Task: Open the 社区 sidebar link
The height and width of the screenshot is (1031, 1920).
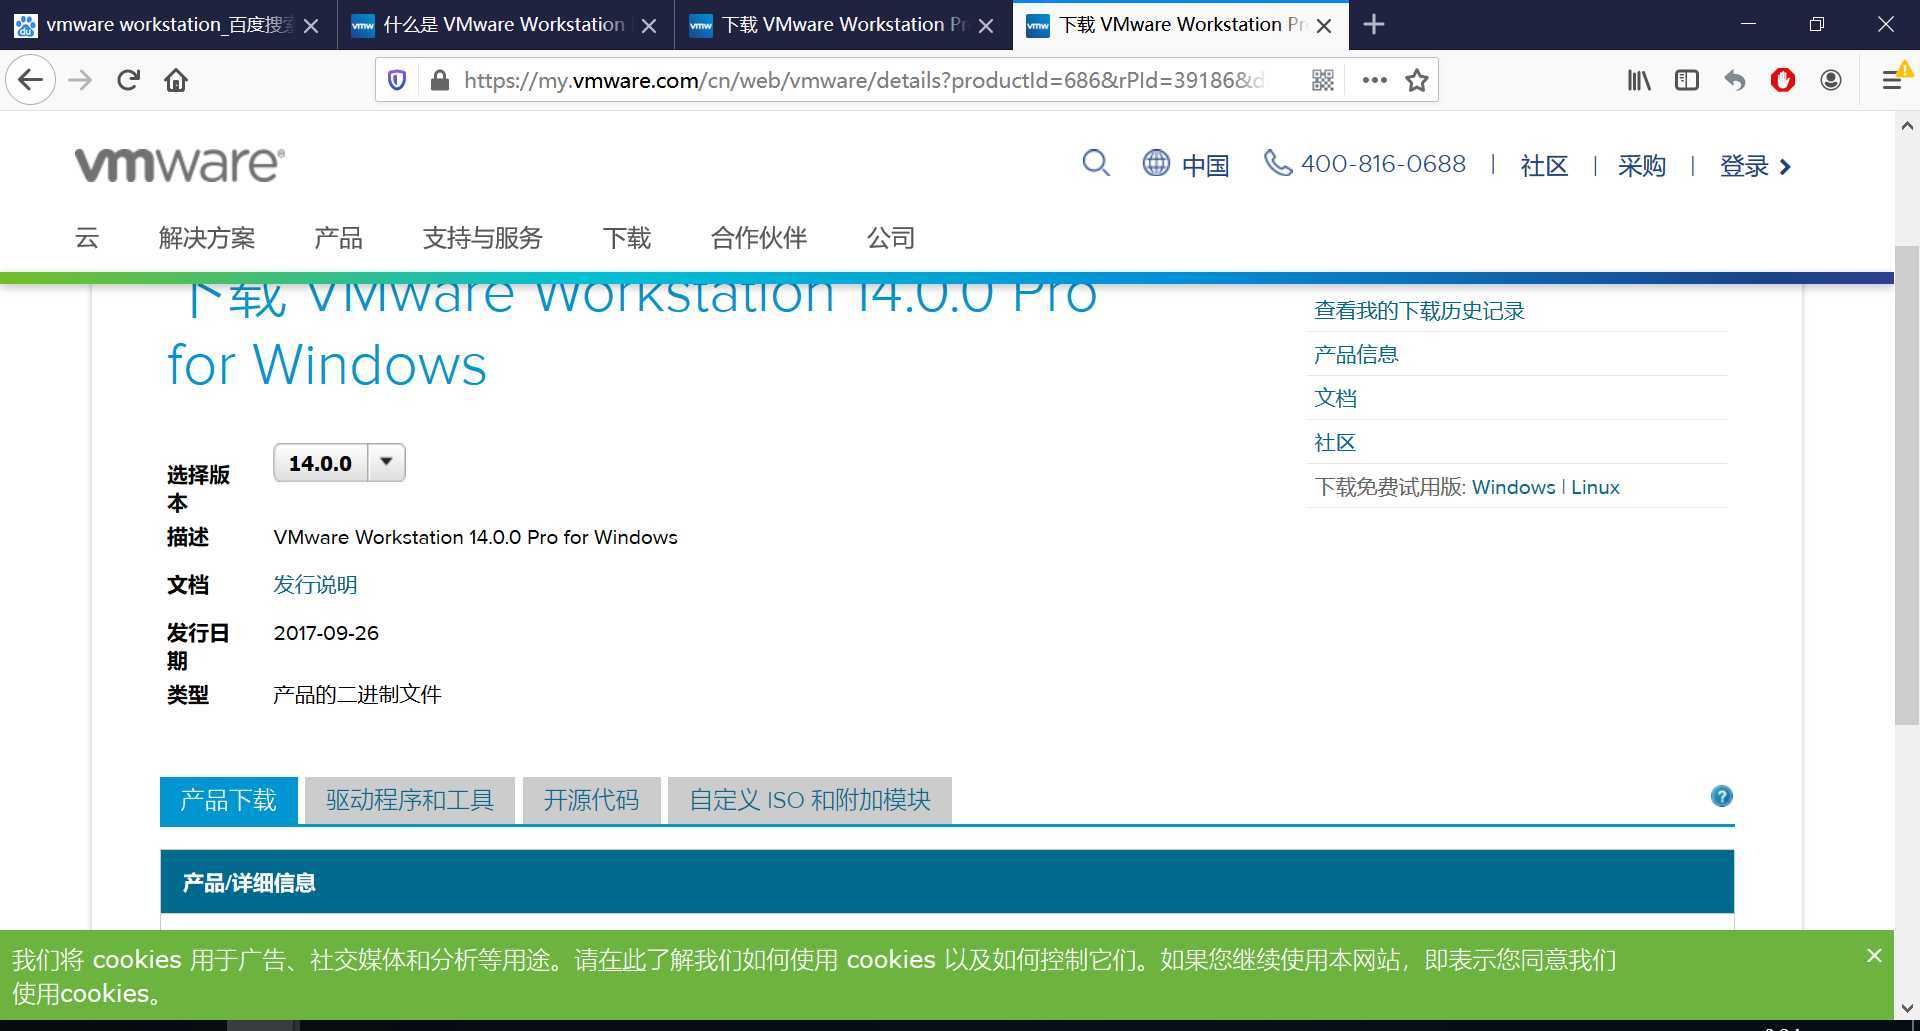Action: (x=1335, y=442)
